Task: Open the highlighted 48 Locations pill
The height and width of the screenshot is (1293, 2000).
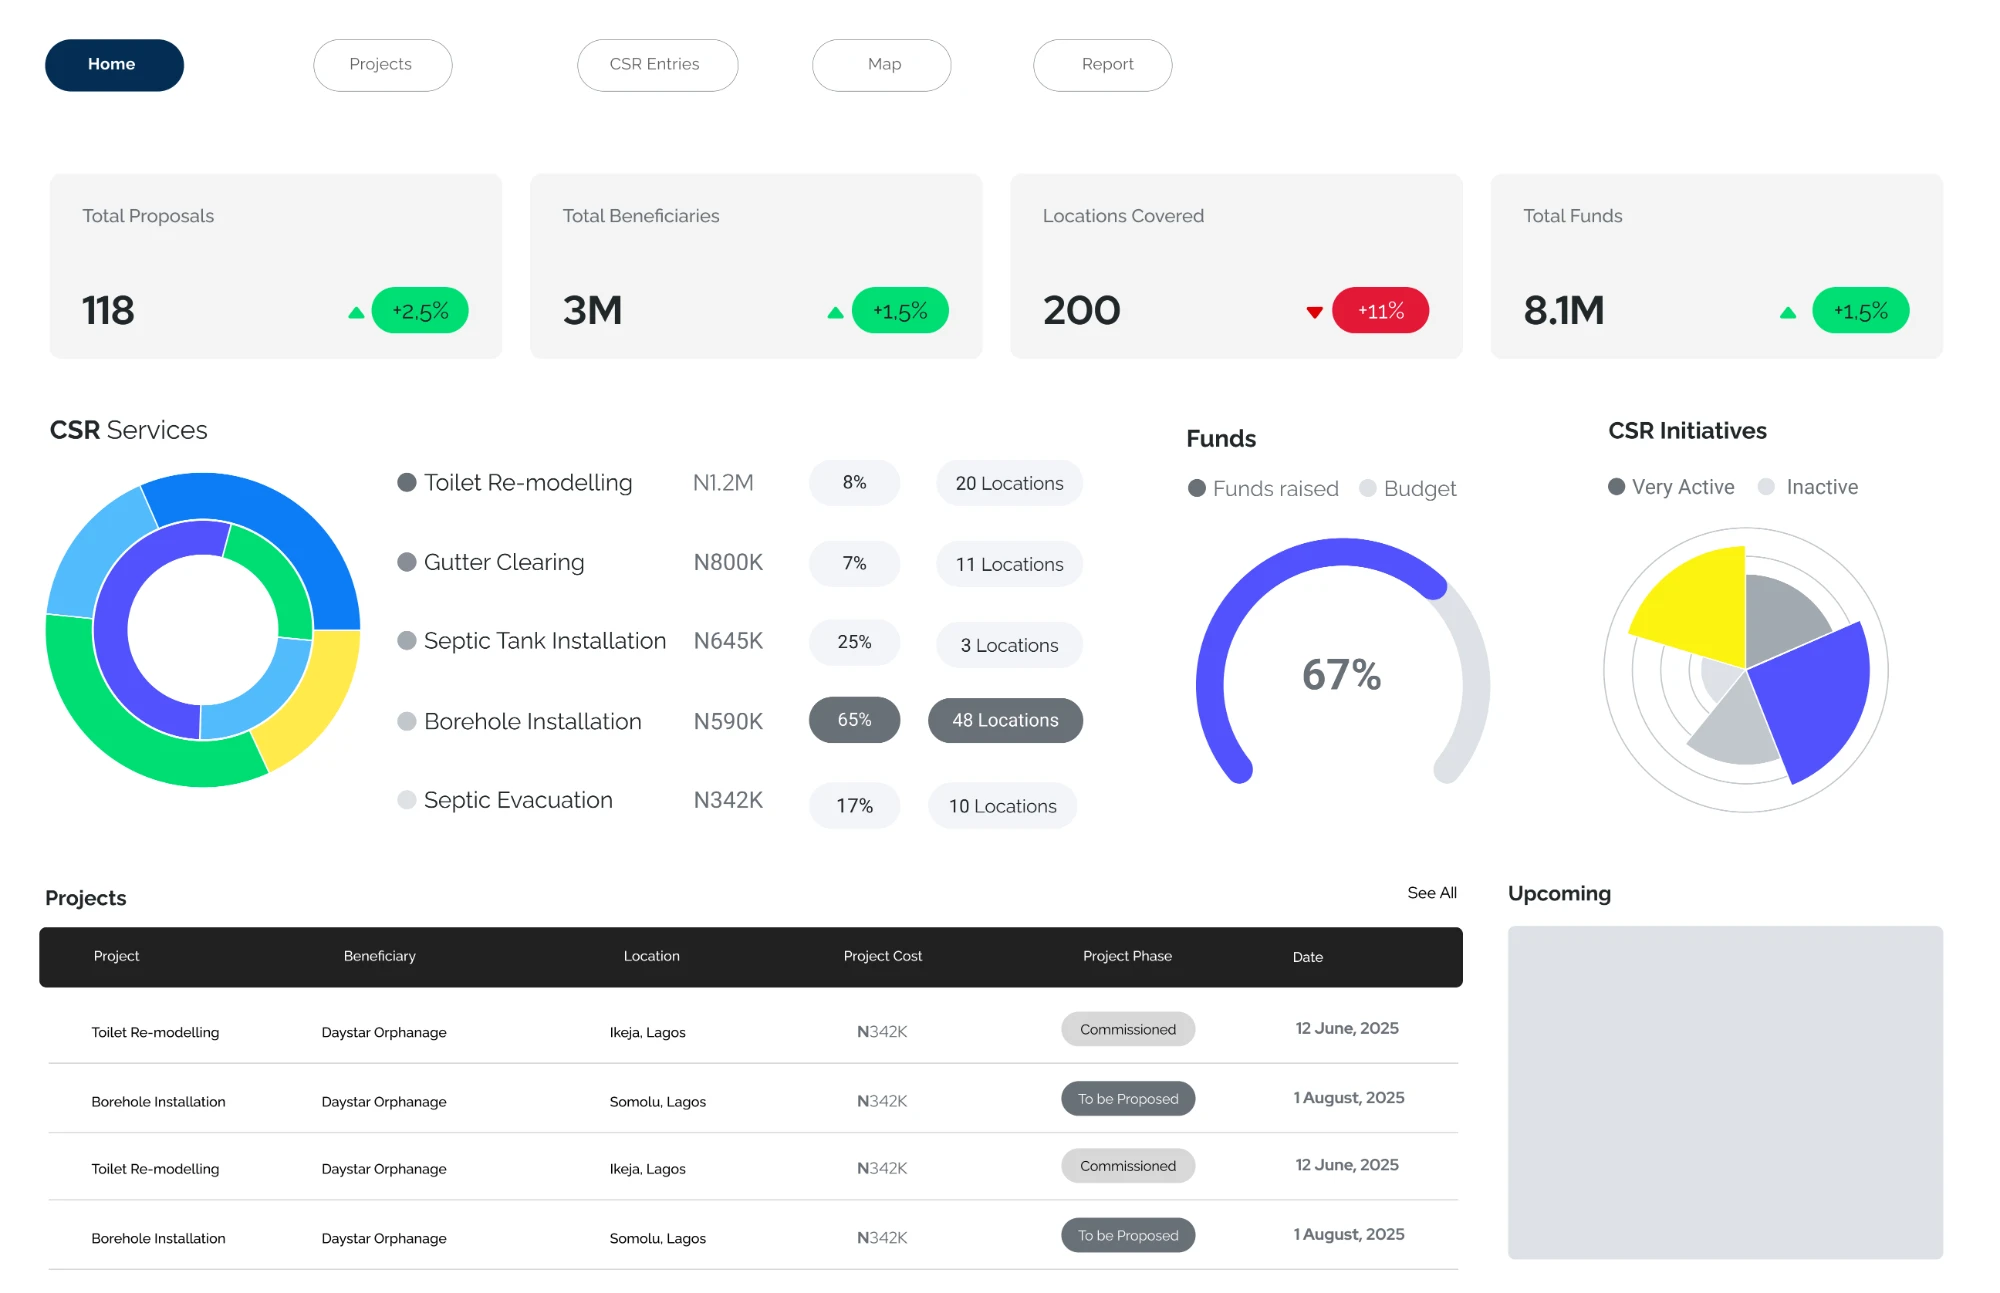Action: pos(1006,720)
